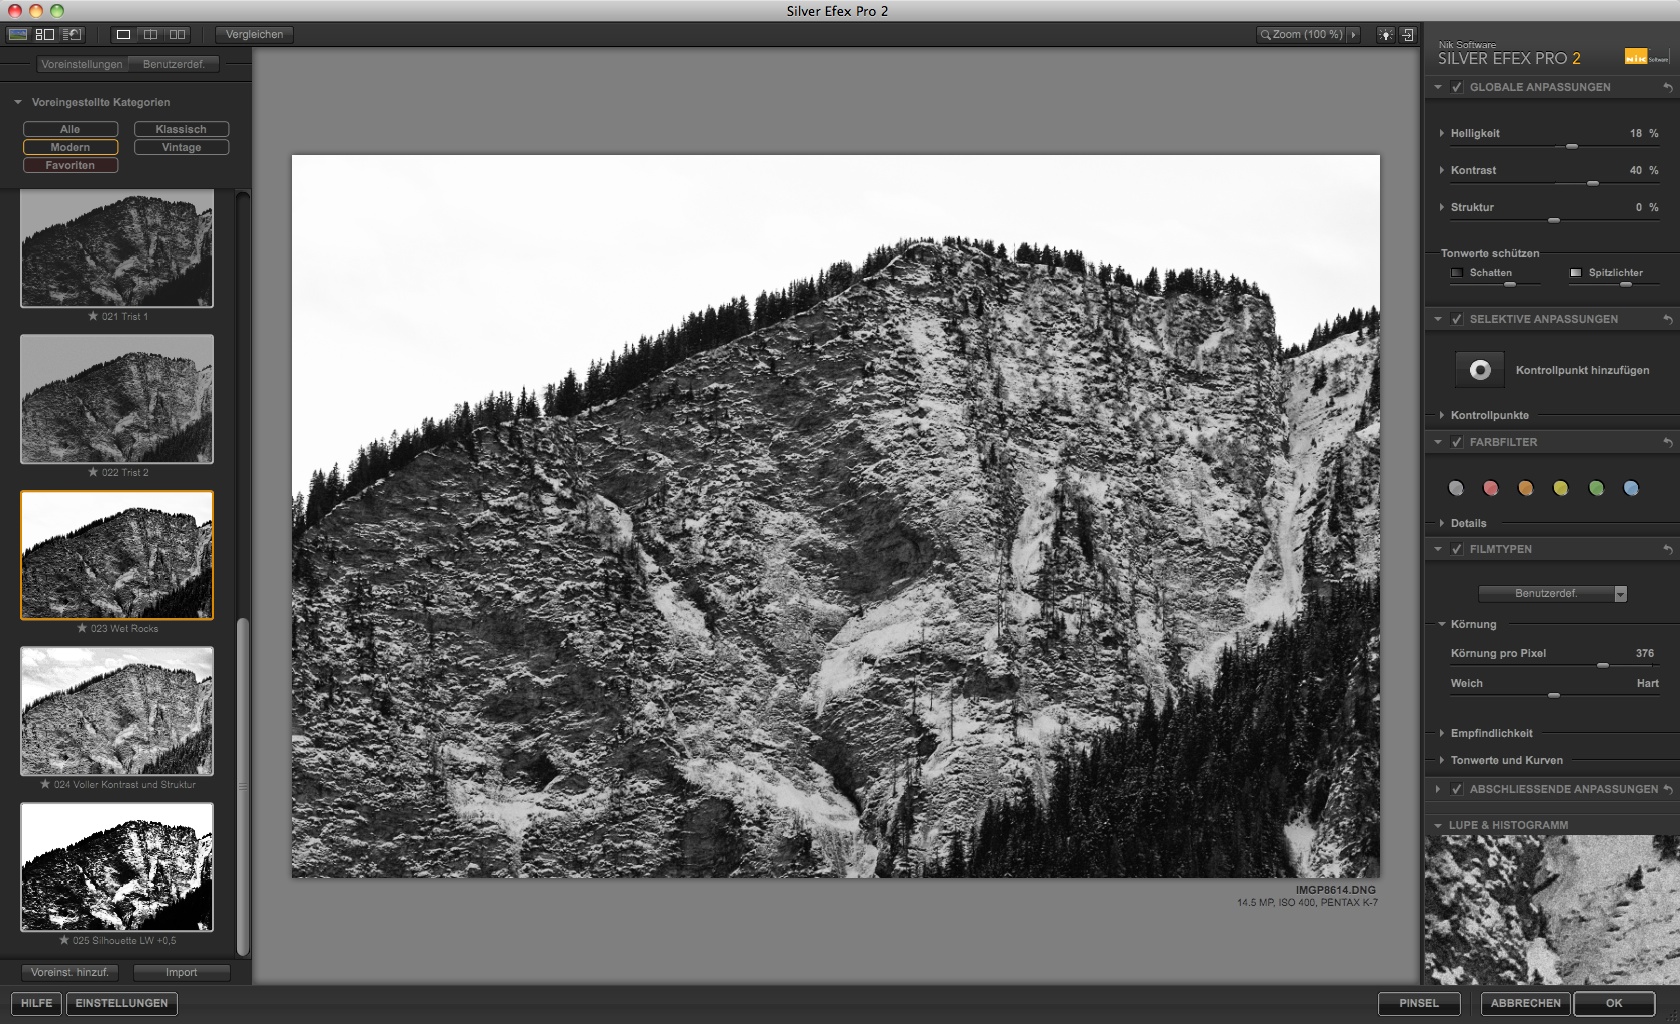
Task: Show the preset browser panel icon
Action: (x=45, y=34)
